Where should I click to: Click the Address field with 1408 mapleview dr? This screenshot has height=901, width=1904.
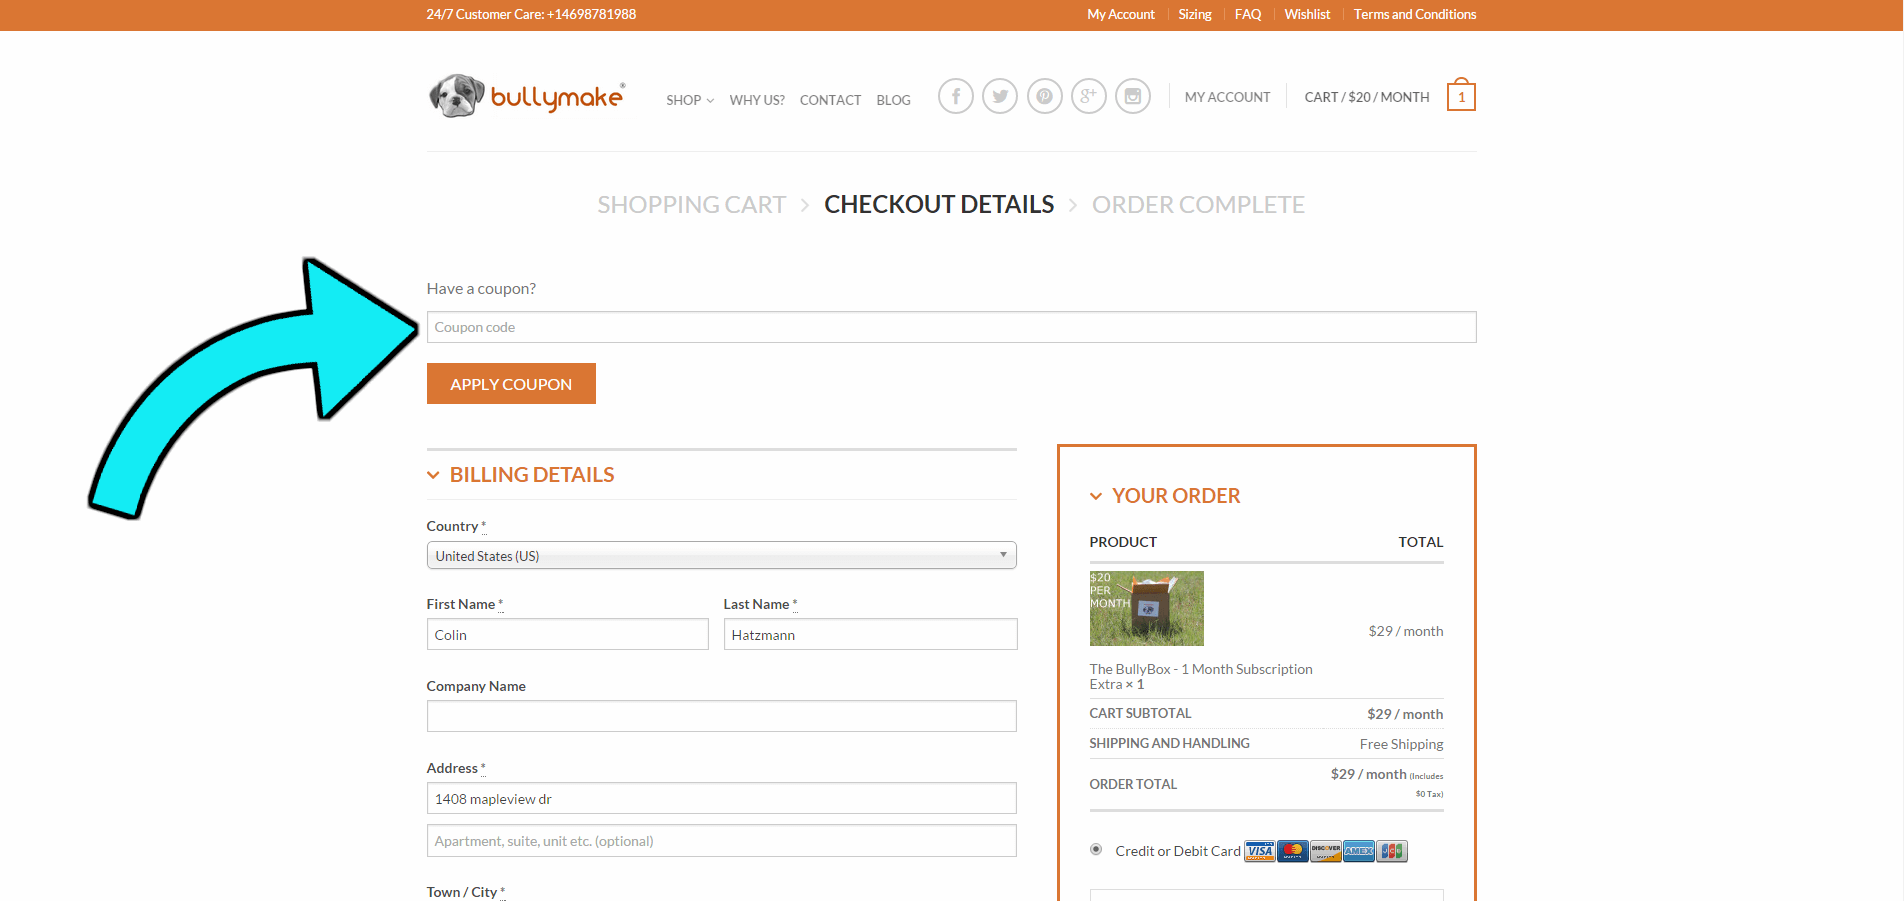[721, 798]
